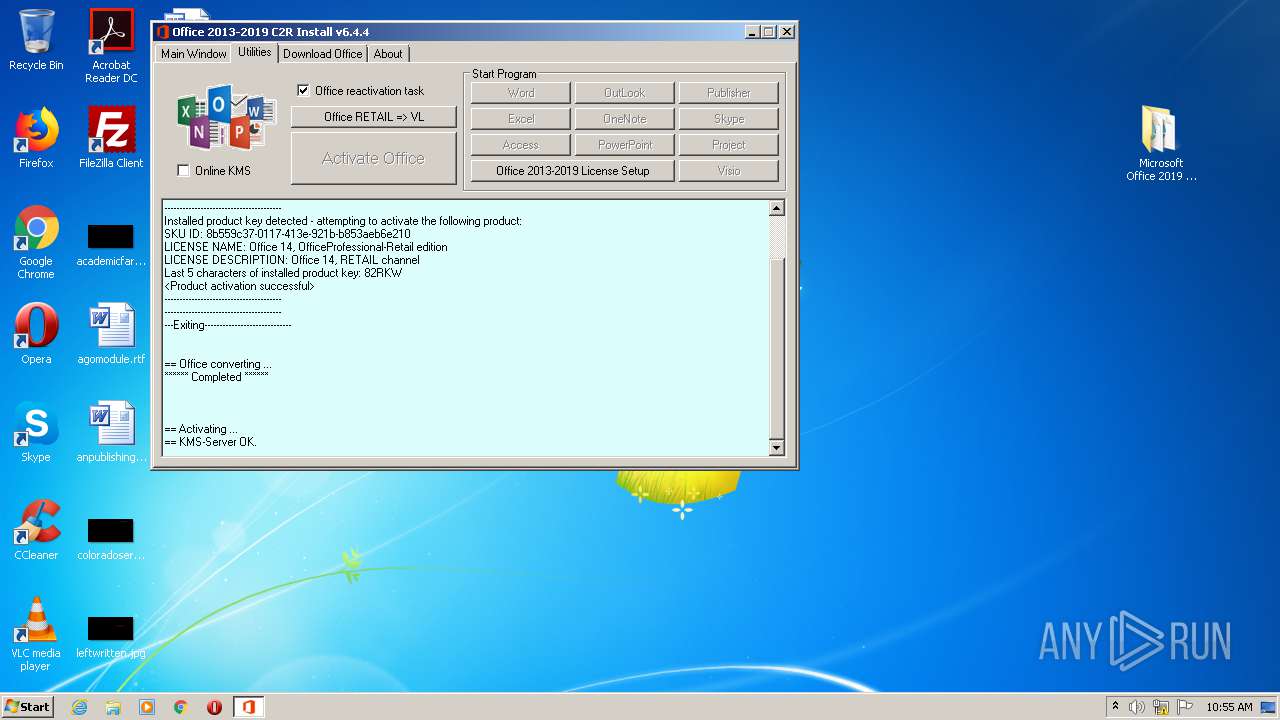Click the Excel start button
The width and height of the screenshot is (1280, 720).
pos(521,119)
